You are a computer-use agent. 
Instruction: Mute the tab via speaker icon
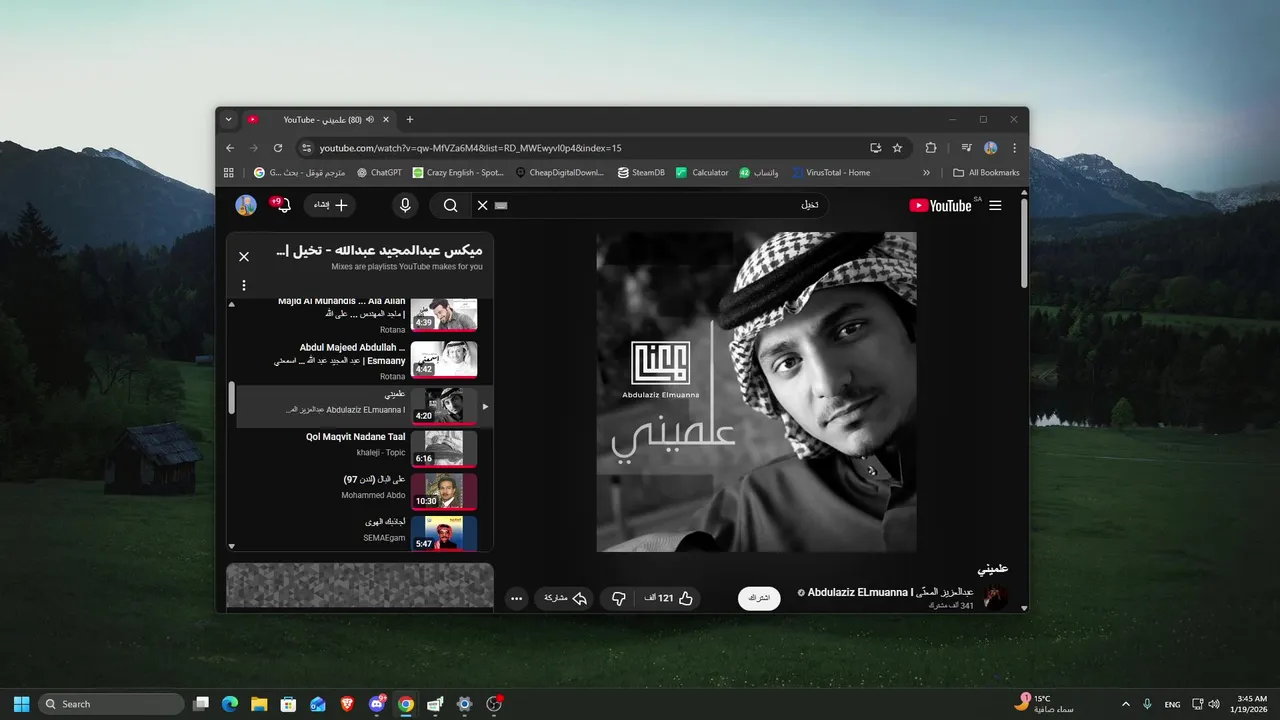tap(370, 119)
